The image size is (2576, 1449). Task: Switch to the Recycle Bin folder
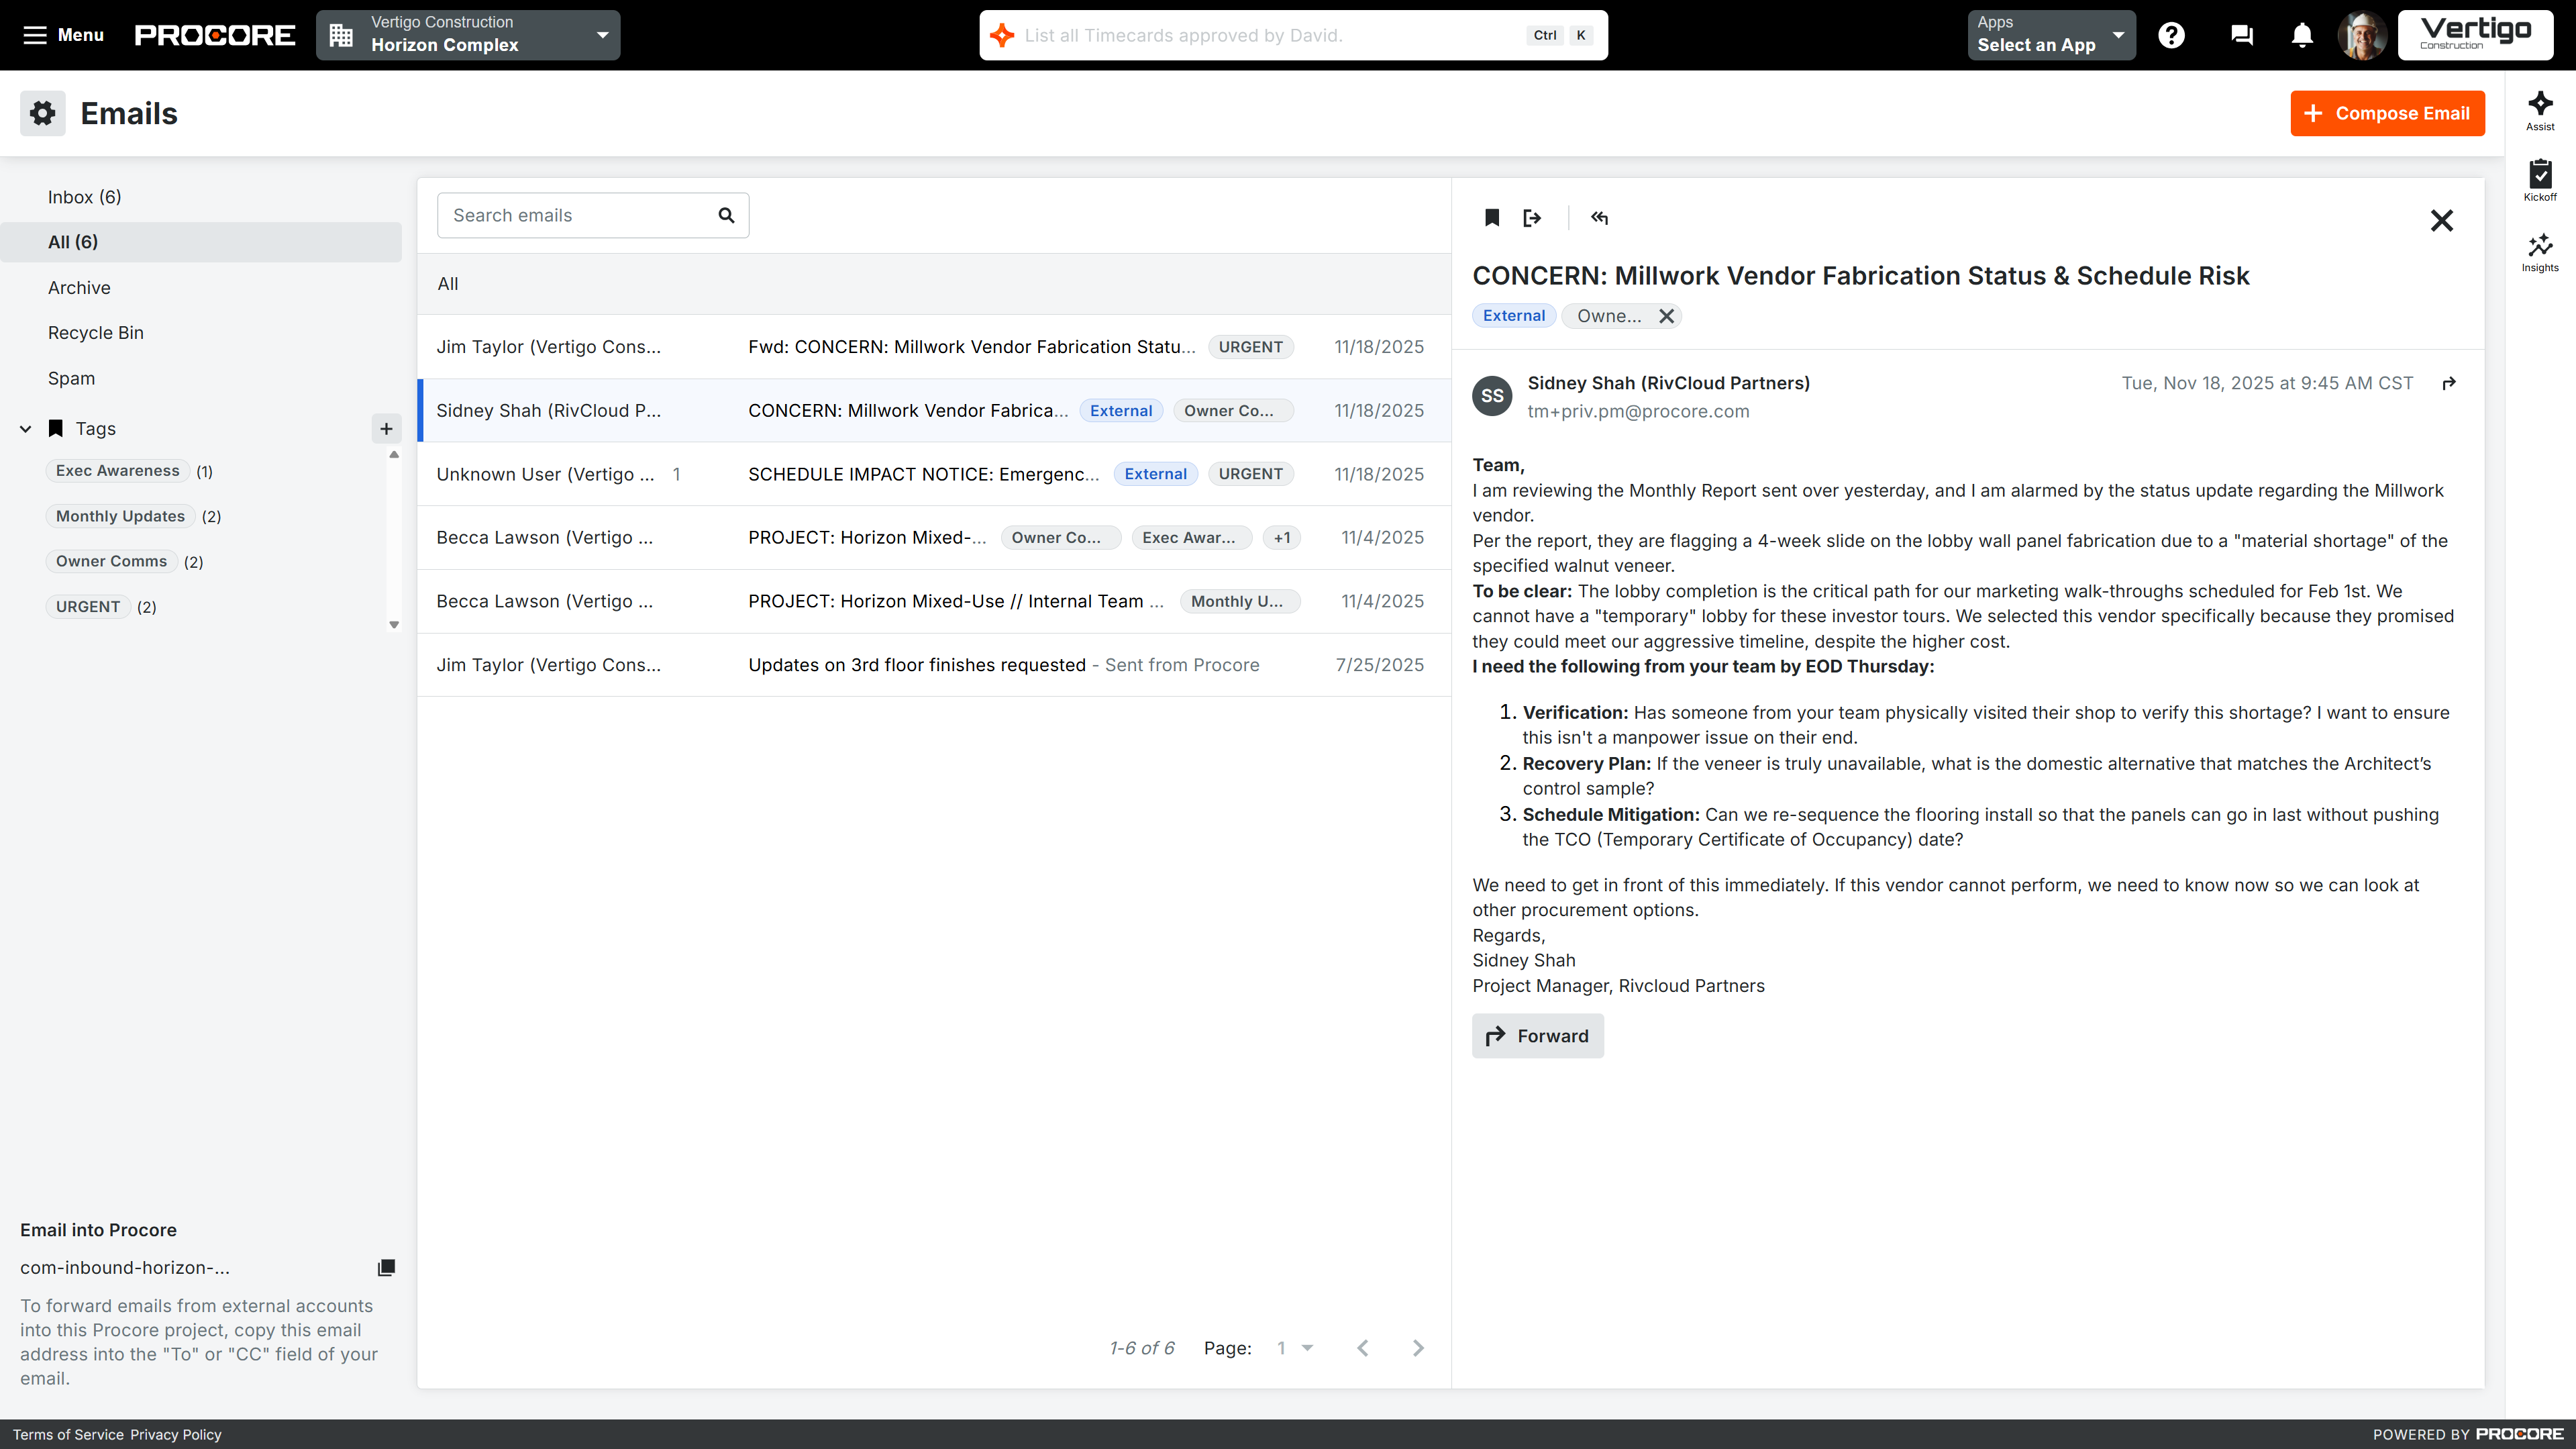coord(96,332)
